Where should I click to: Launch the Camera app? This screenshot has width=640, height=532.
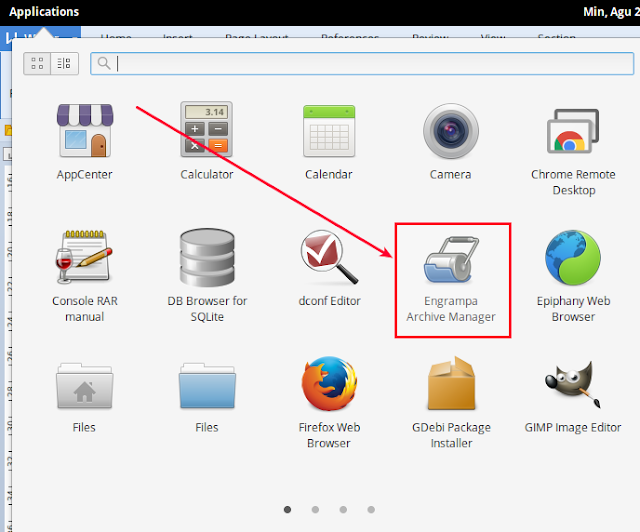(451, 141)
